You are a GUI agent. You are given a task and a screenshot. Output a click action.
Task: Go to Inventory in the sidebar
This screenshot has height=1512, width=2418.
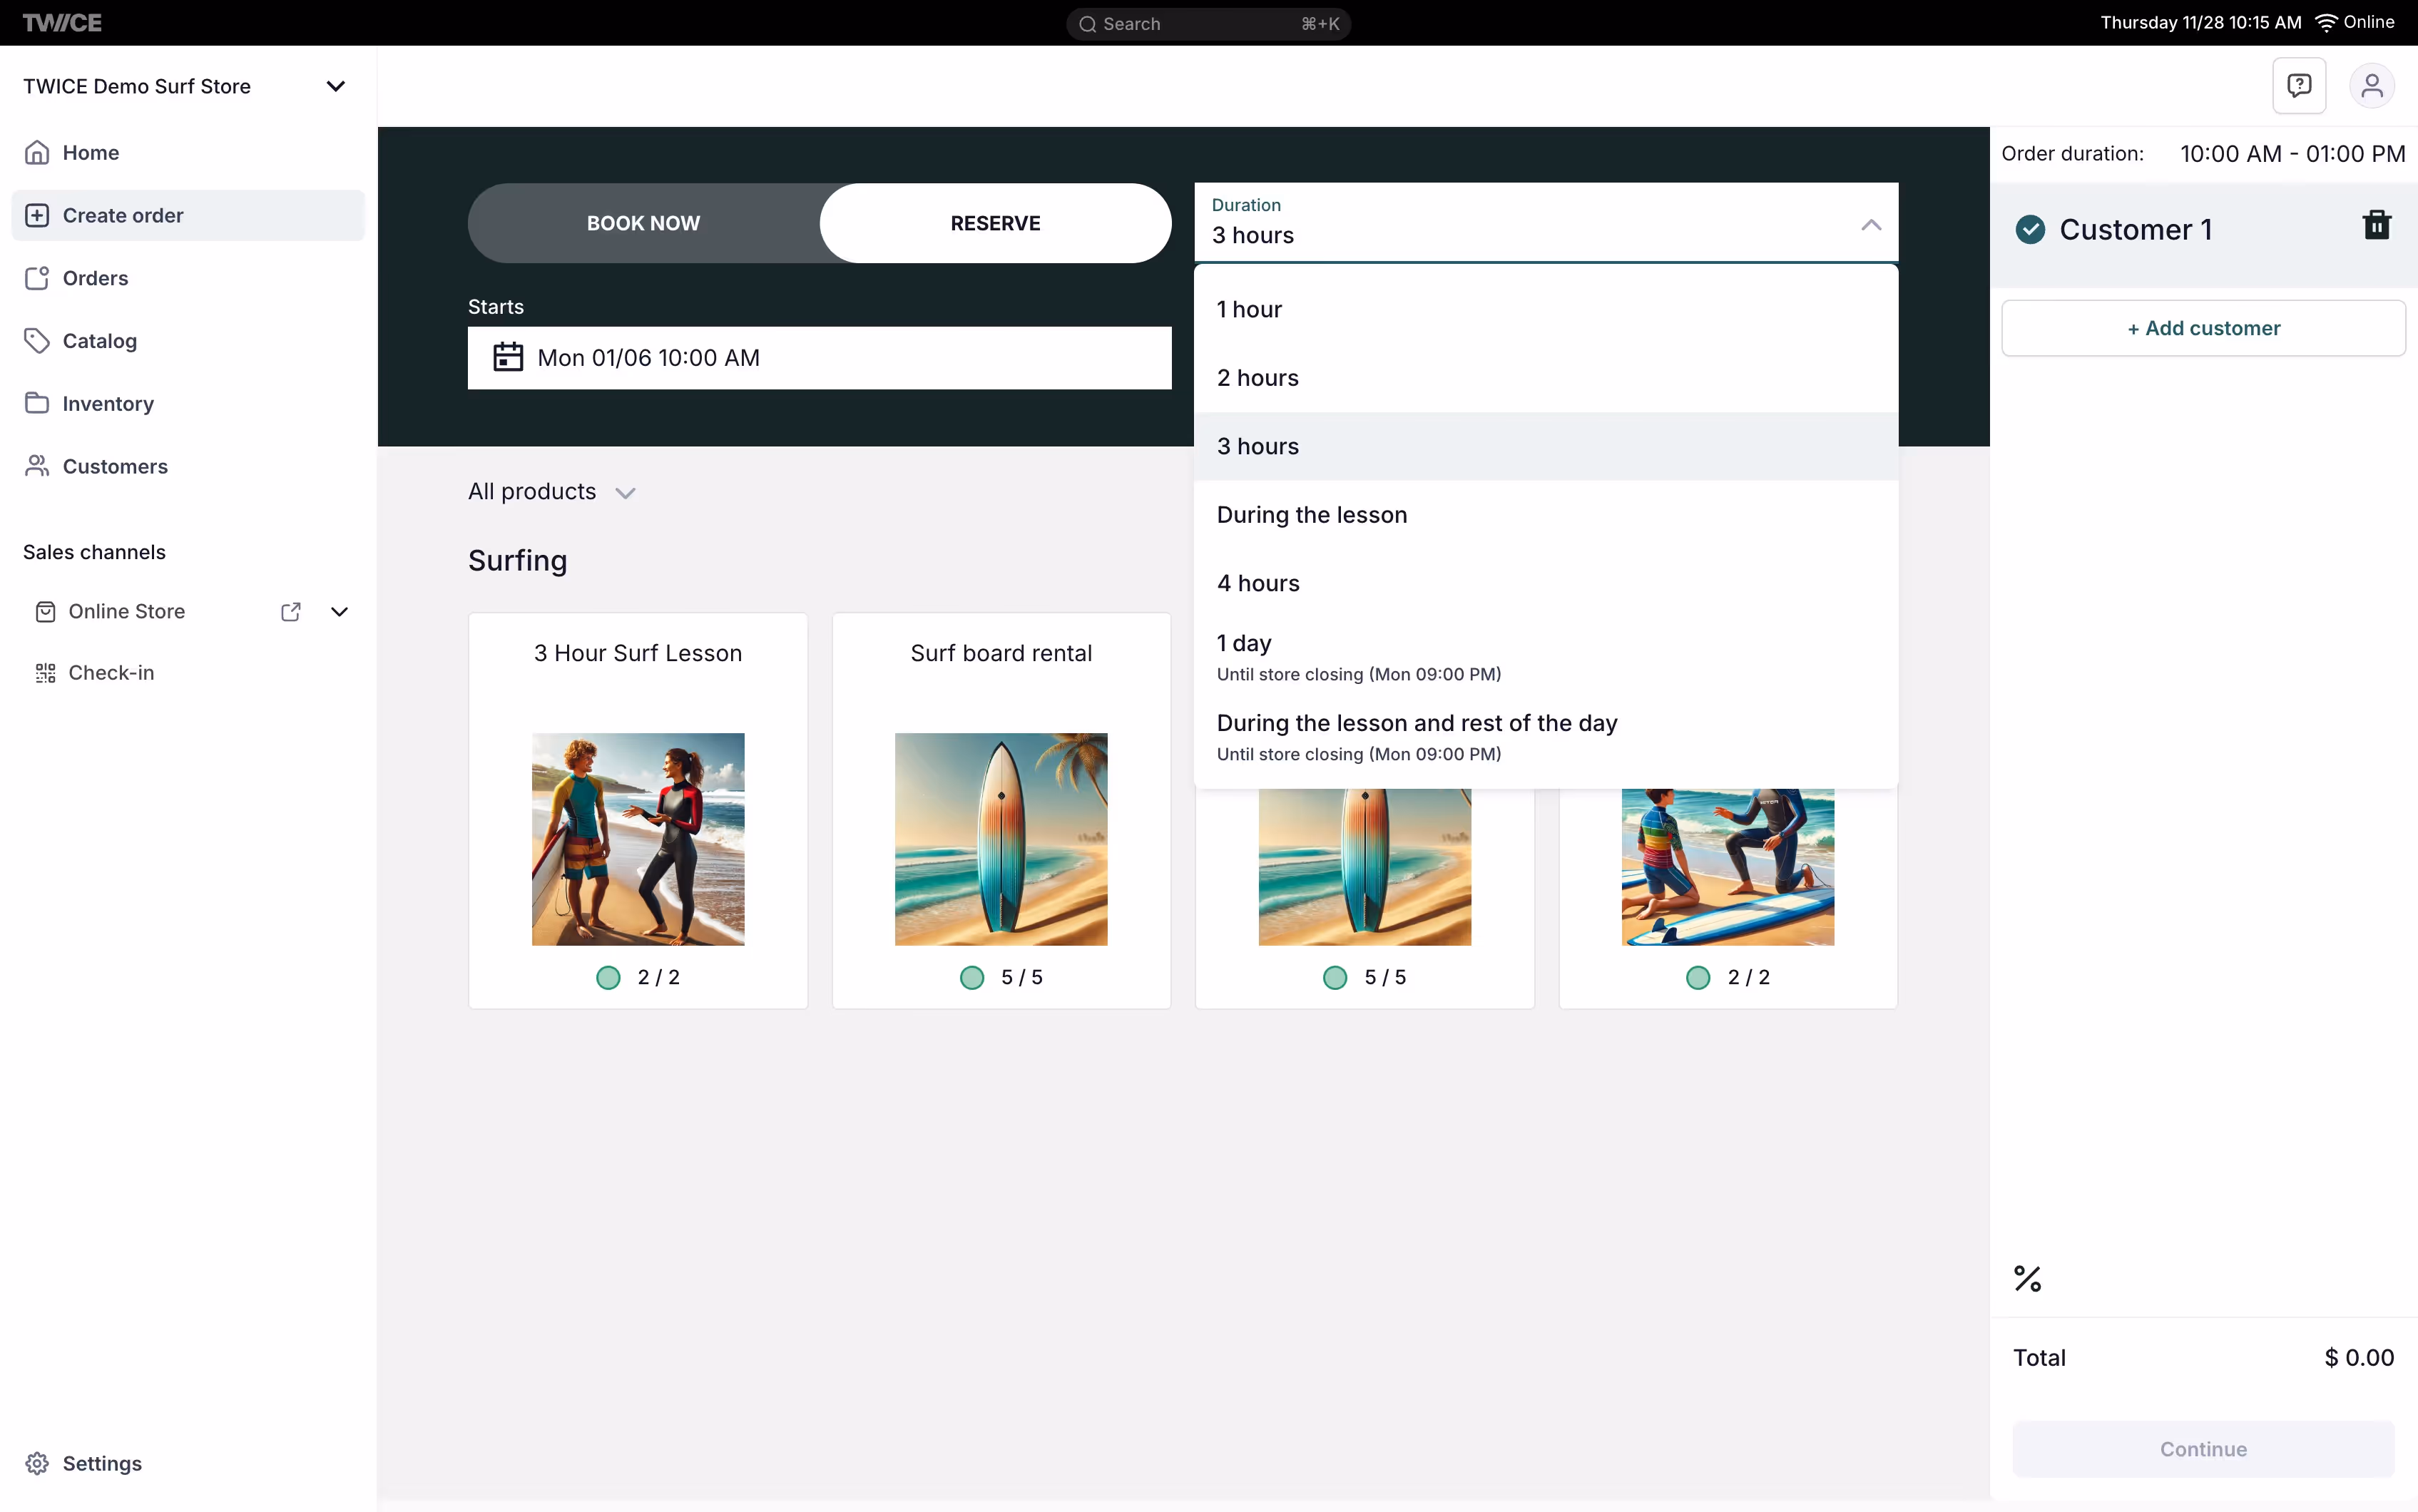click(107, 404)
